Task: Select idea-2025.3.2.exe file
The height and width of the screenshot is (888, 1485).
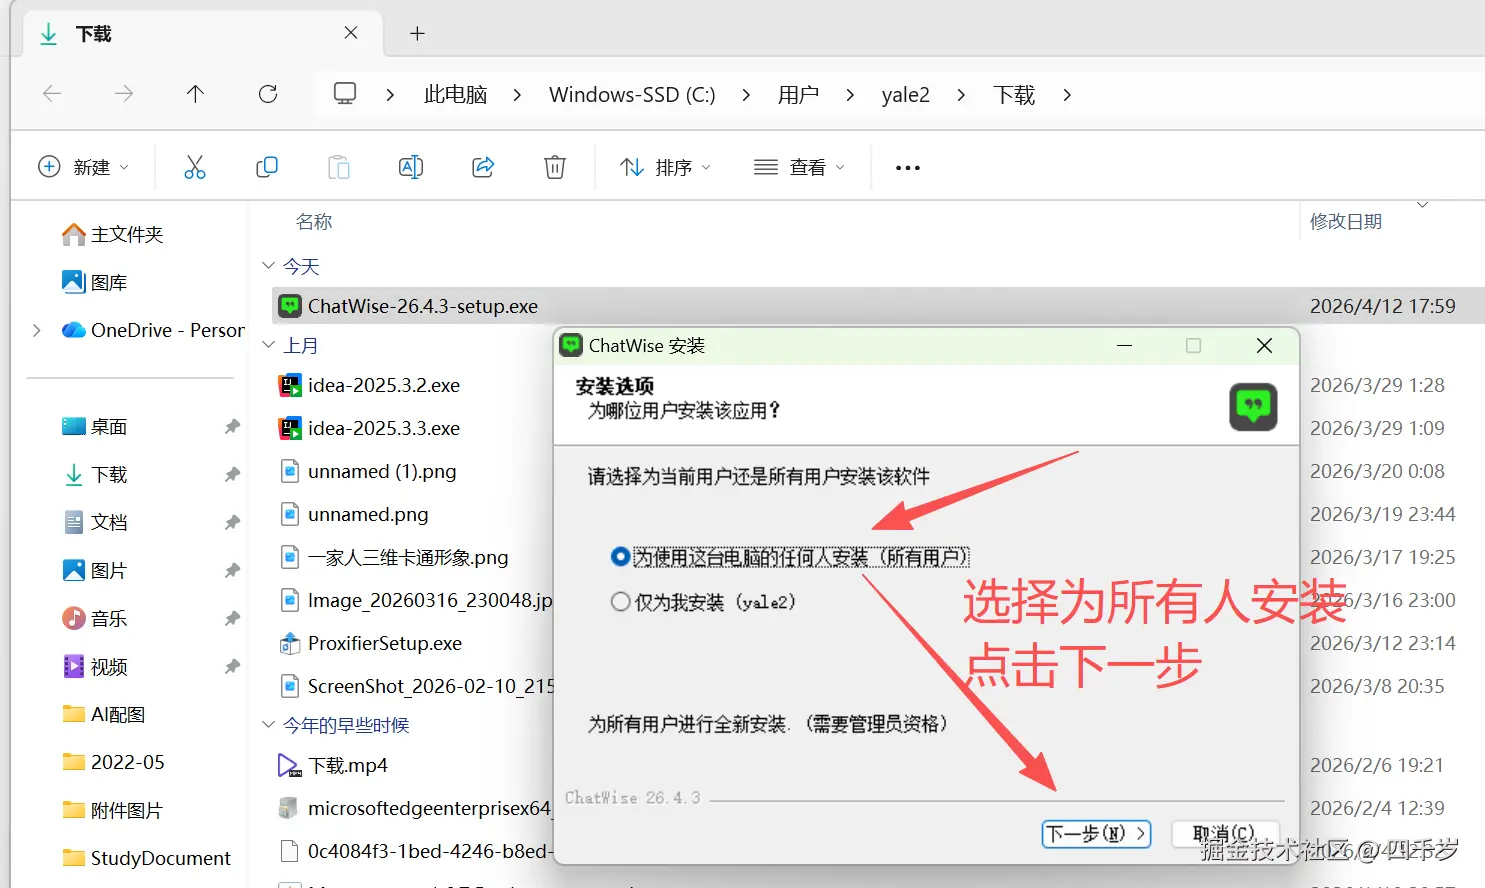Action: [x=383, y=385]
